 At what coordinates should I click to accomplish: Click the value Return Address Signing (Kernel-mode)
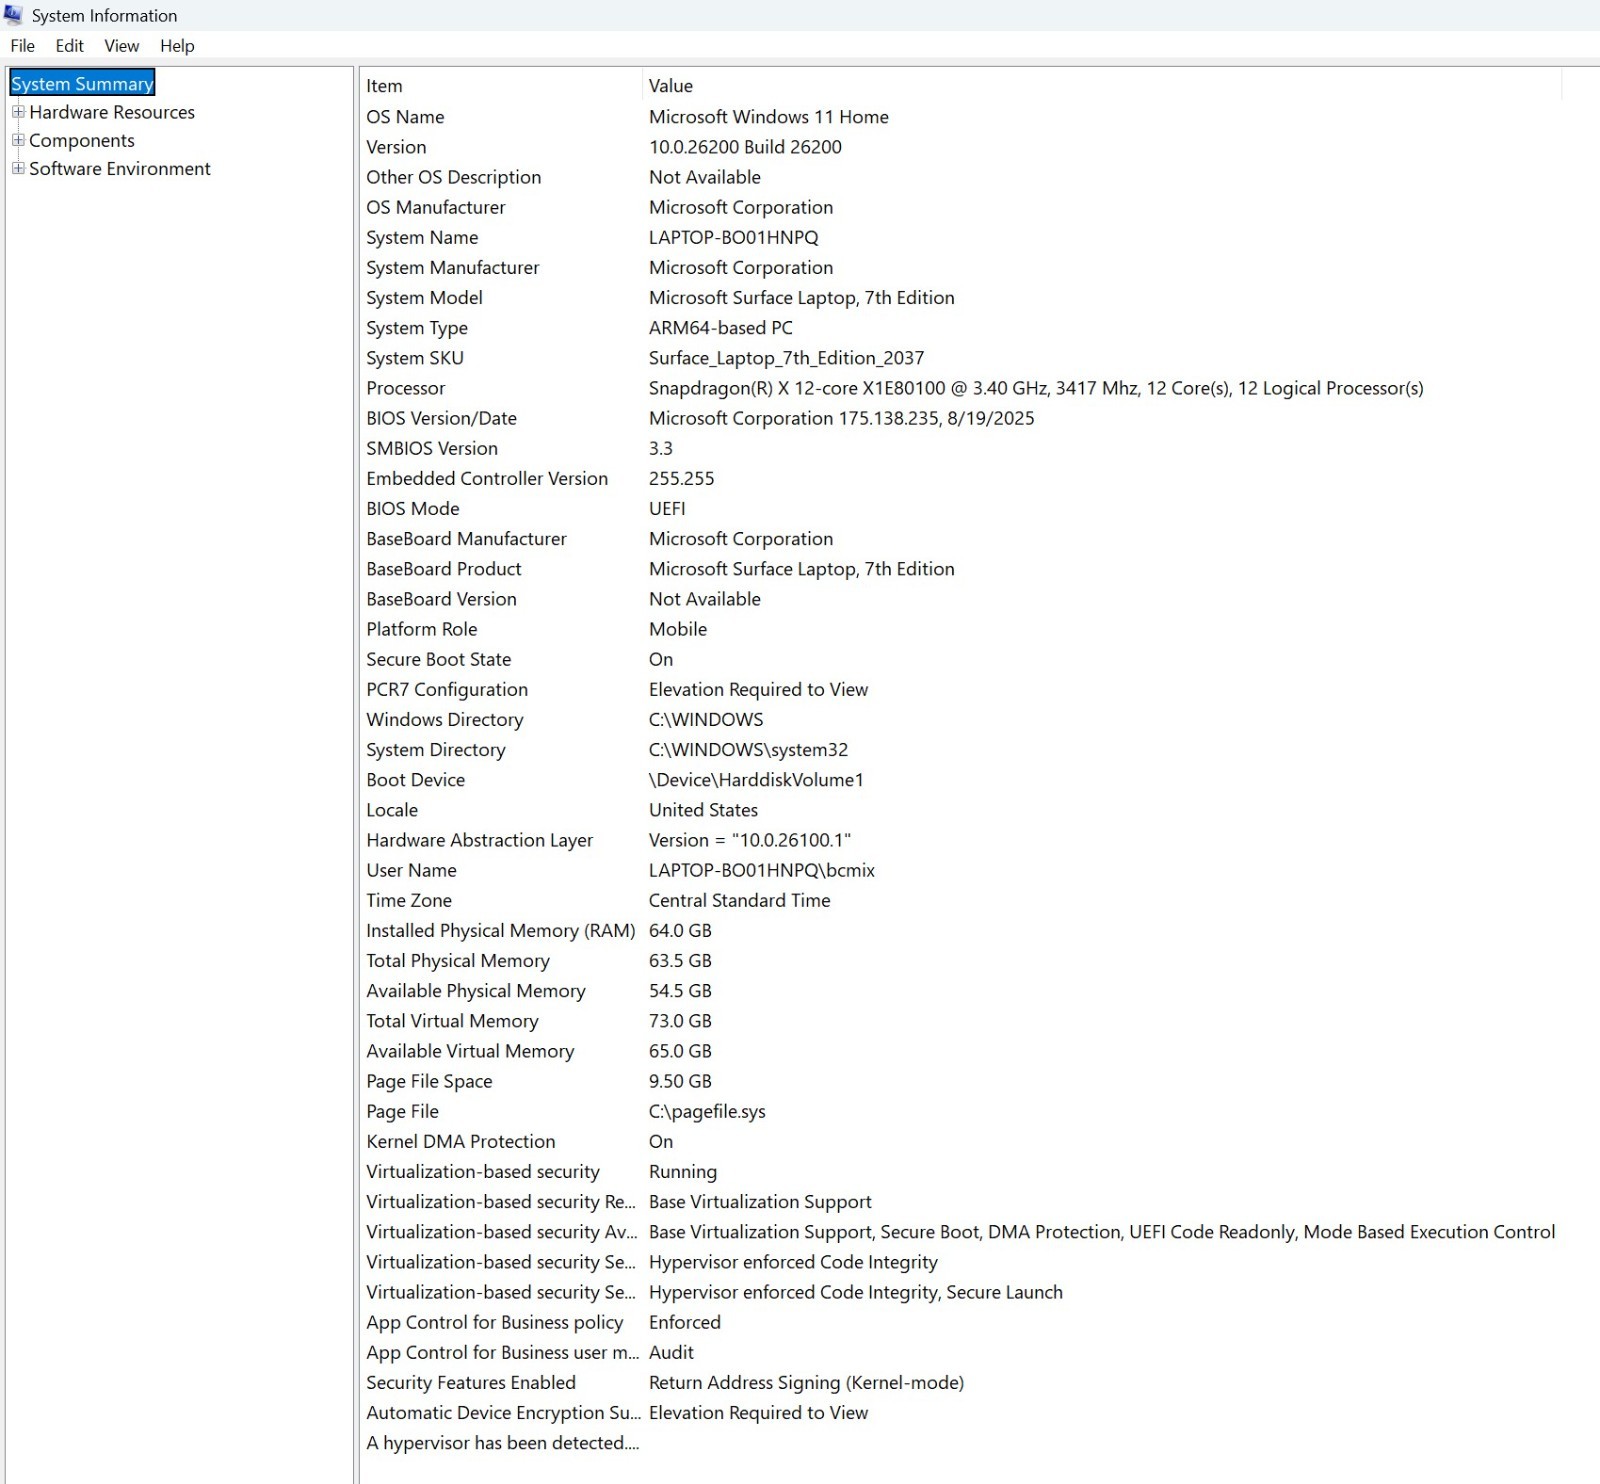pos(806,1382)
